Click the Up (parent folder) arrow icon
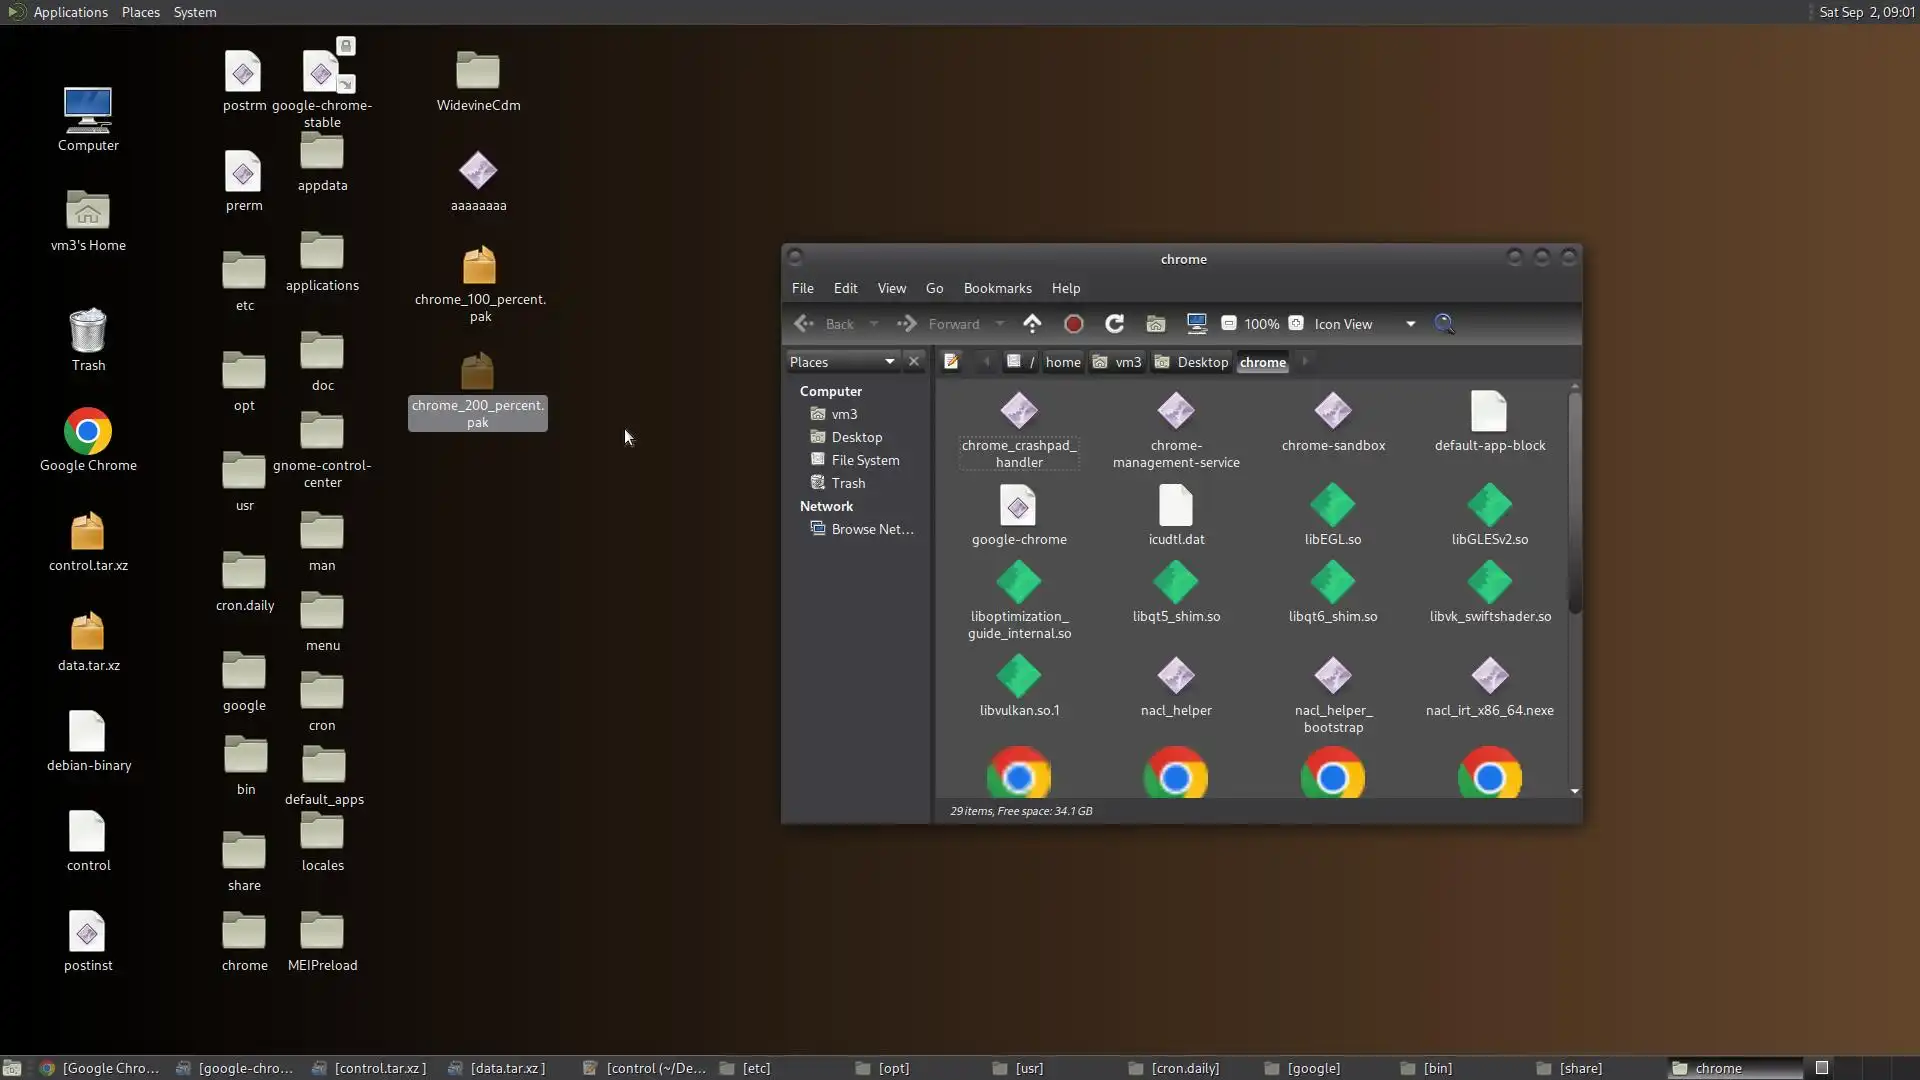Viewport: 1920px width, 1080px height. 1032,323
